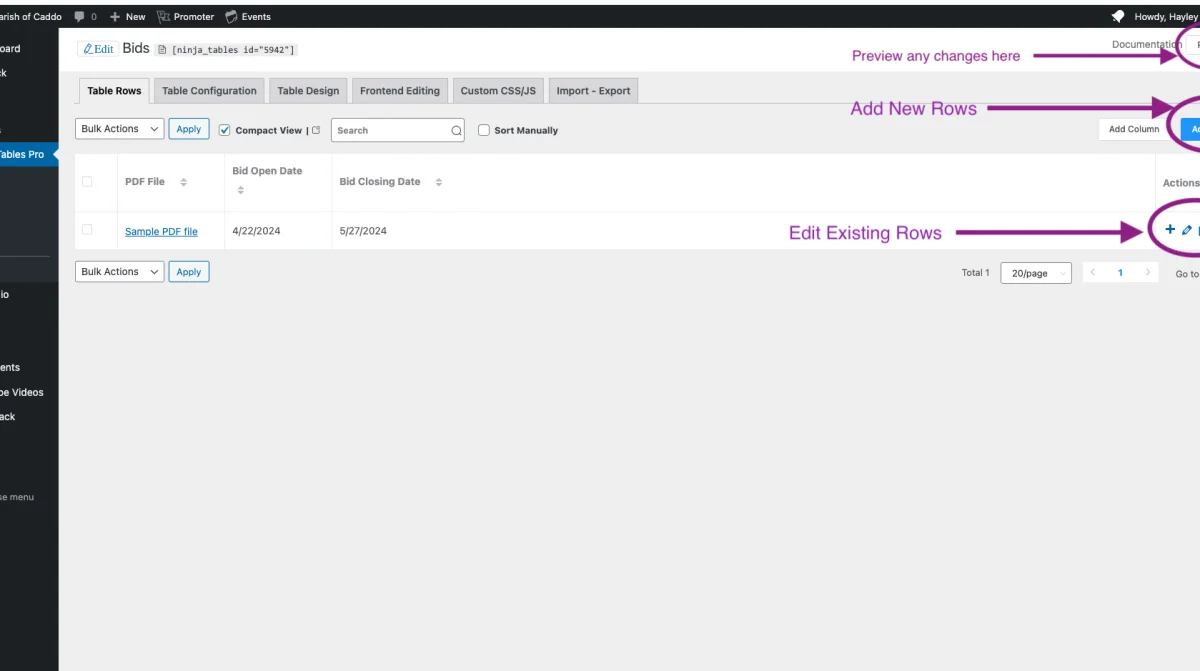The width and height of the screenshot is (1200, 671).
Task: Open the Sample PDF file link
Action: coord(161,232)
